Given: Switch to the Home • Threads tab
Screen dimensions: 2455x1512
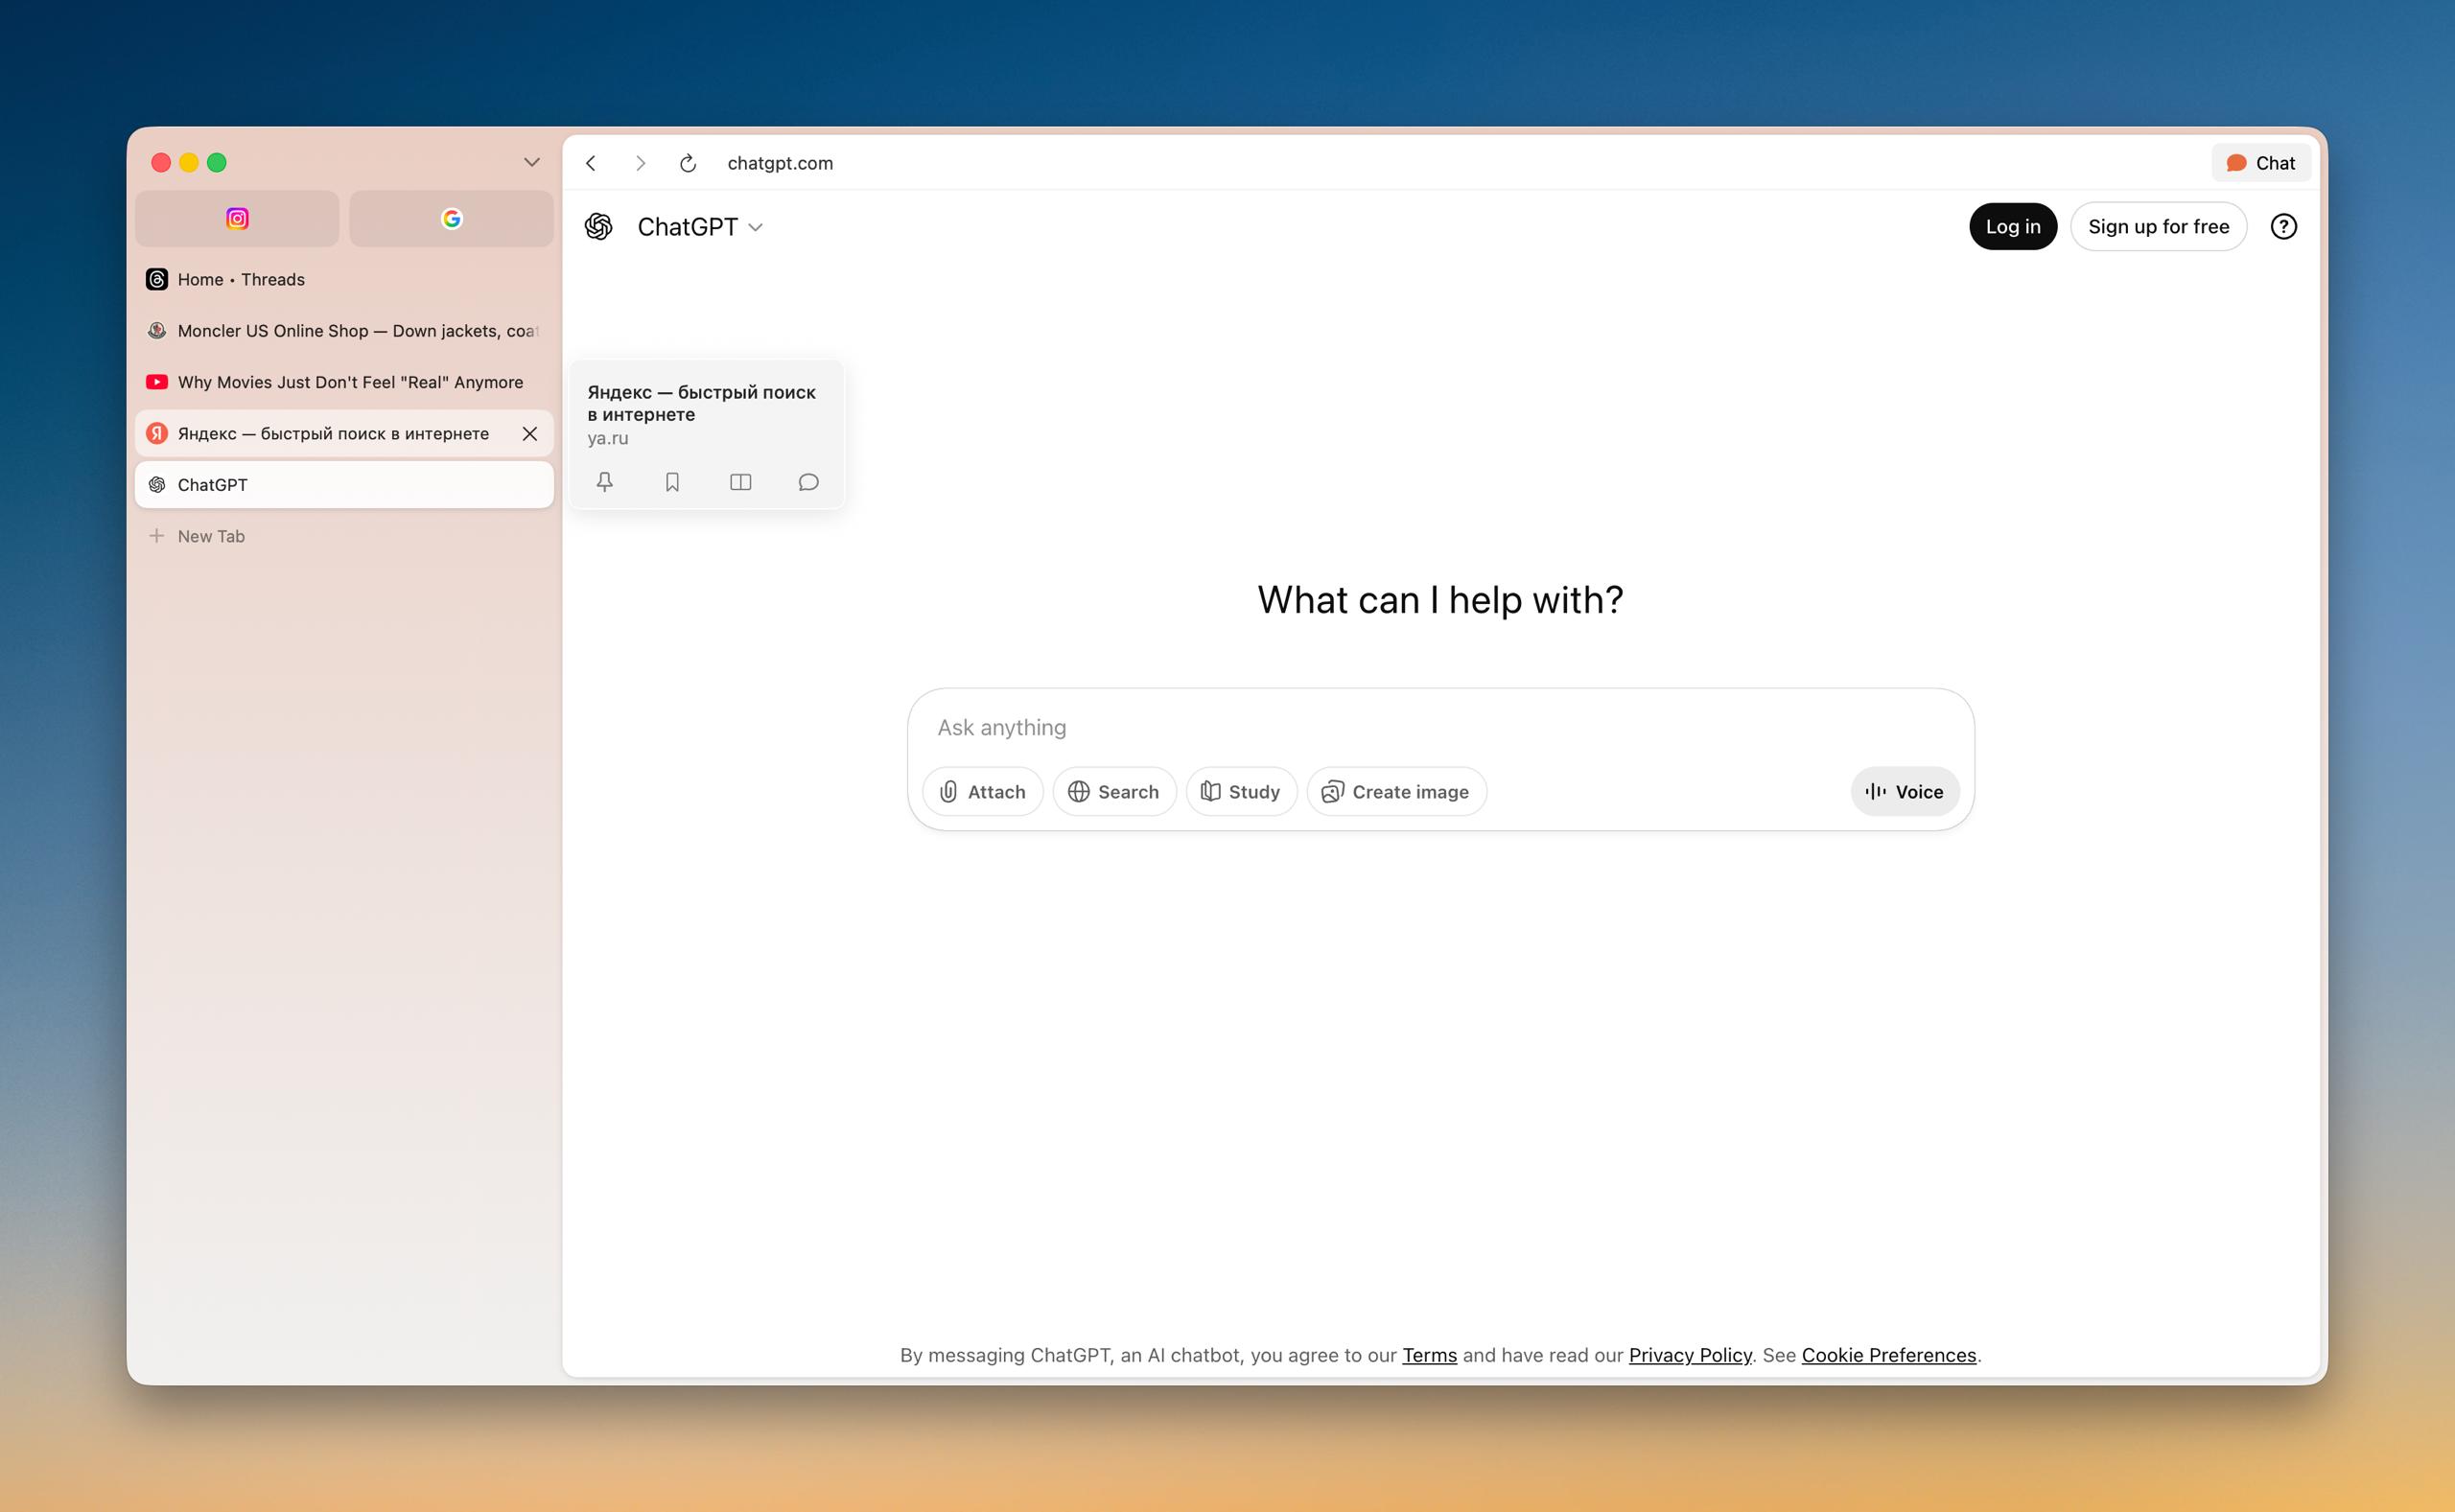Looking at the screenshot, I should [344, 279].
